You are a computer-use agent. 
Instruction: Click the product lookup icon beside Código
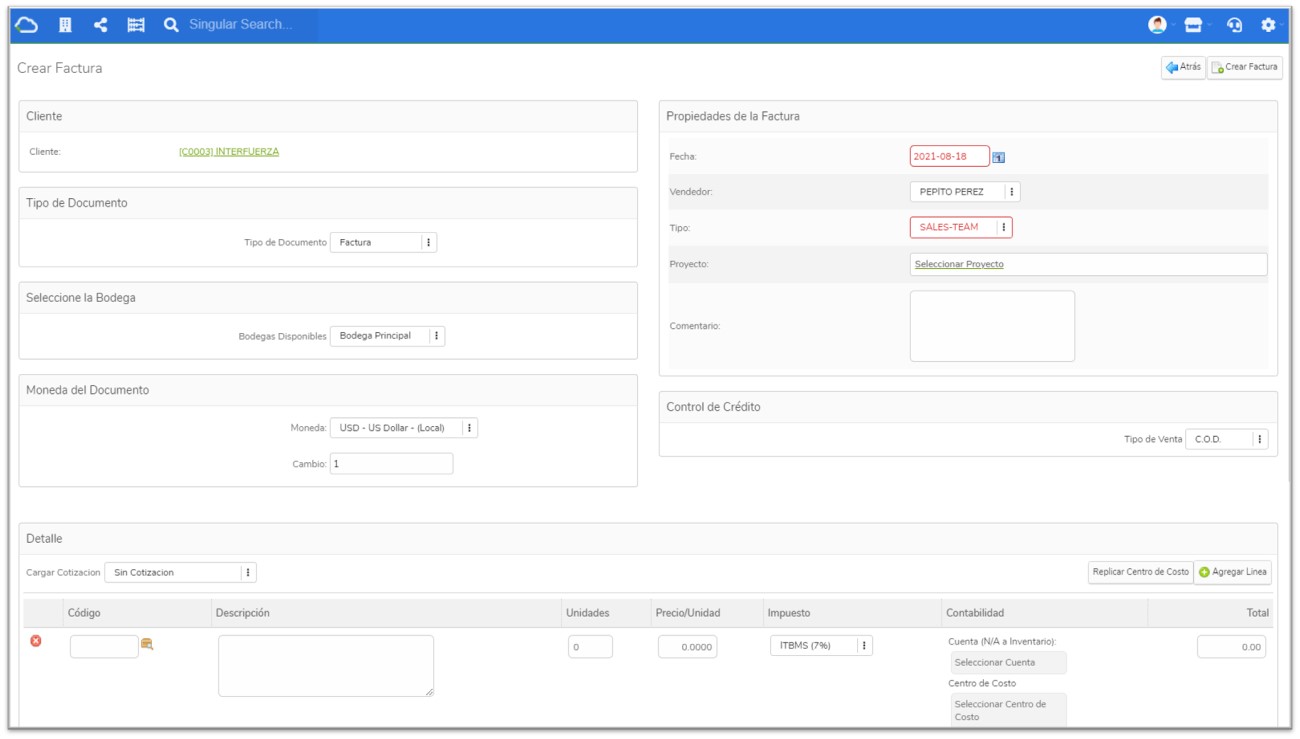tap(147, 644)
